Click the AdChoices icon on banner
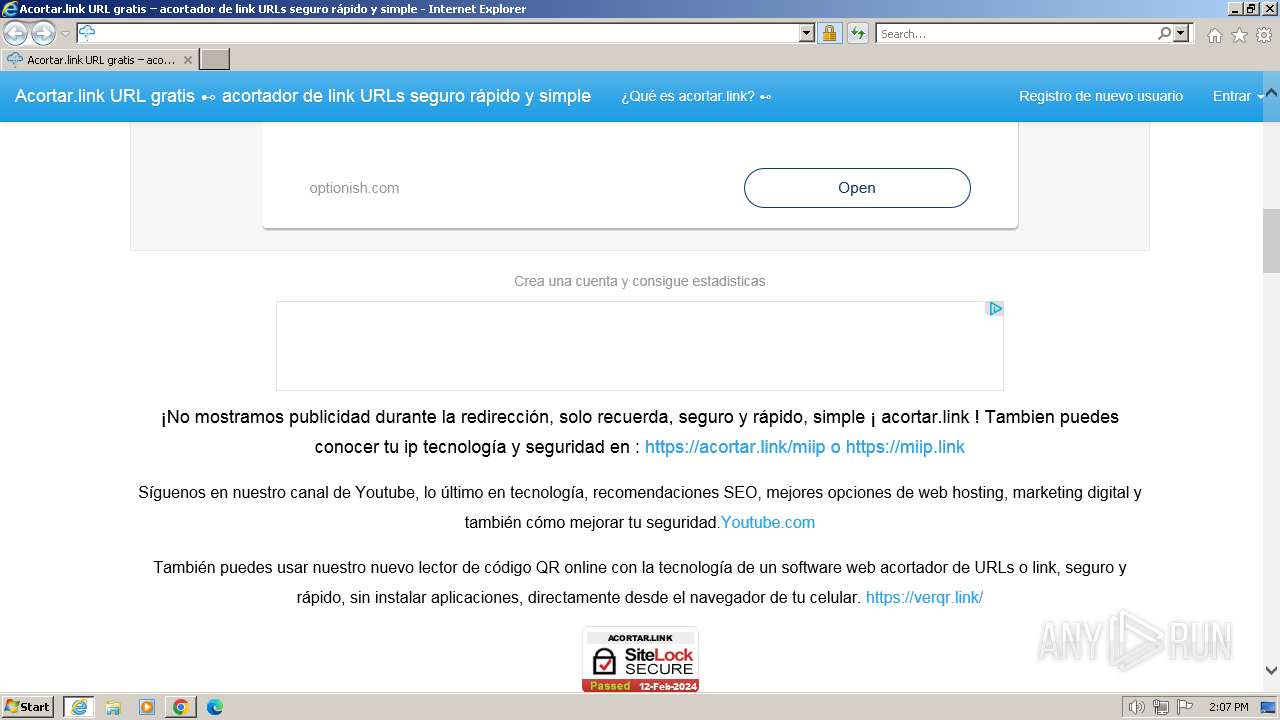The image size is (1280, 720). point(995,309)
